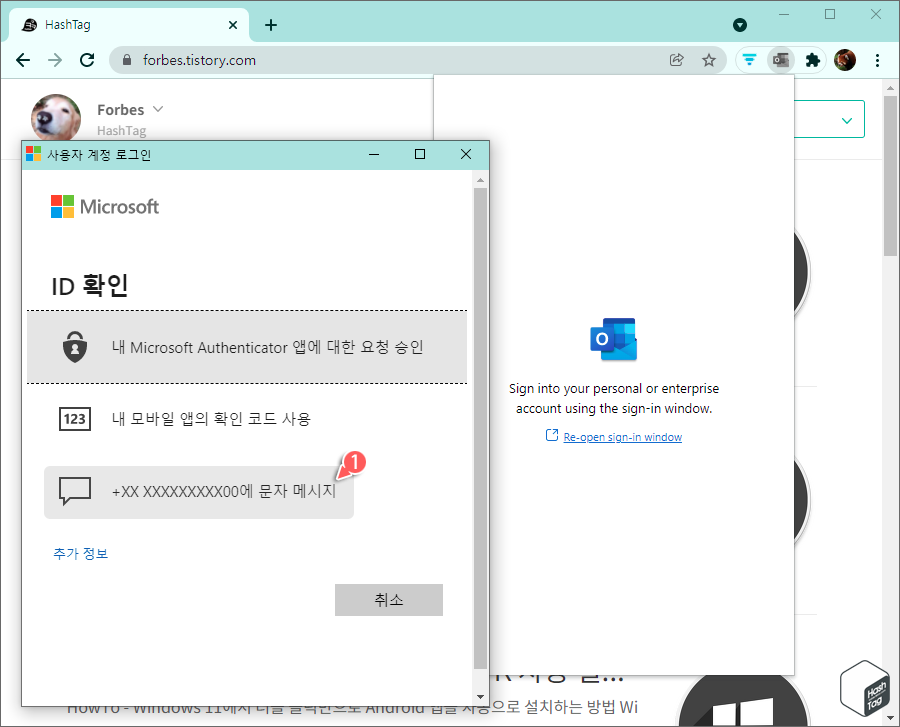Select the SMS text message speech bubble icon
The height and width of the screenshot is (727, 900).
(x=75, y=492)
